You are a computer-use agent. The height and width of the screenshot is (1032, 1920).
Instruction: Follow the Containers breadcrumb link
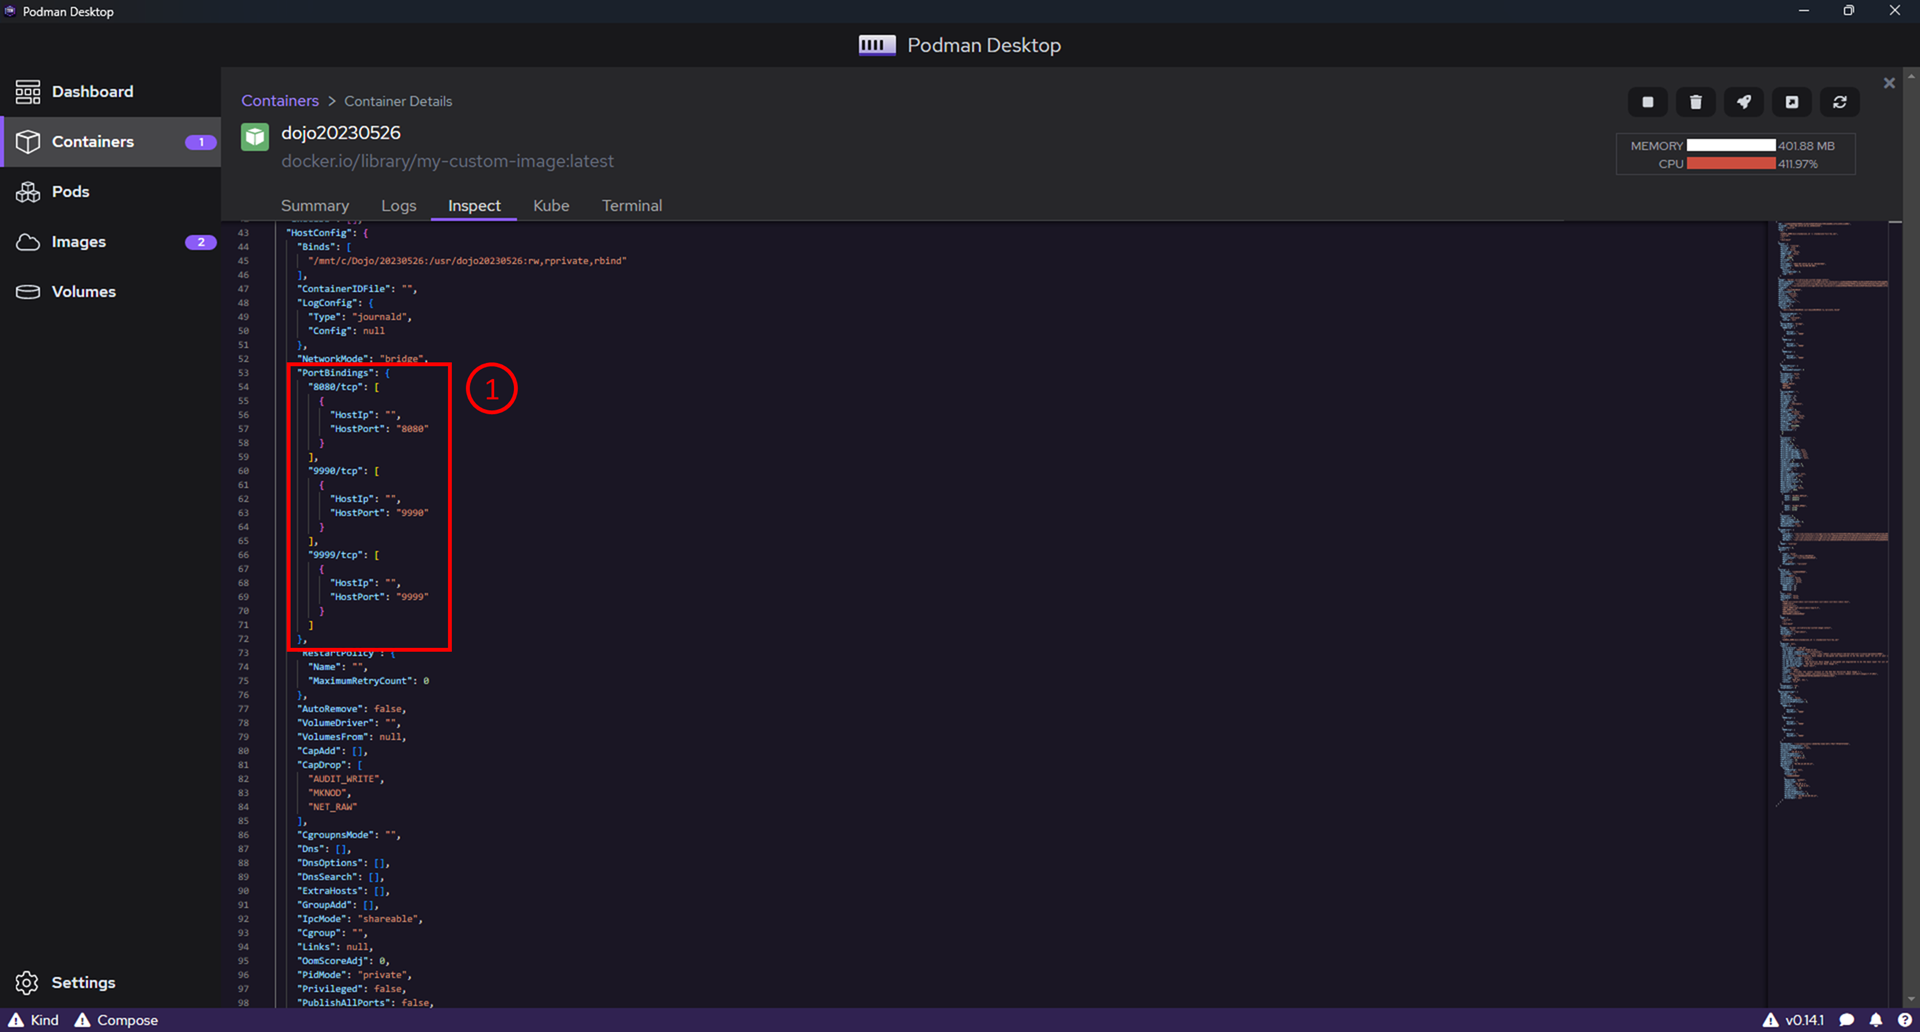point(280,101)
